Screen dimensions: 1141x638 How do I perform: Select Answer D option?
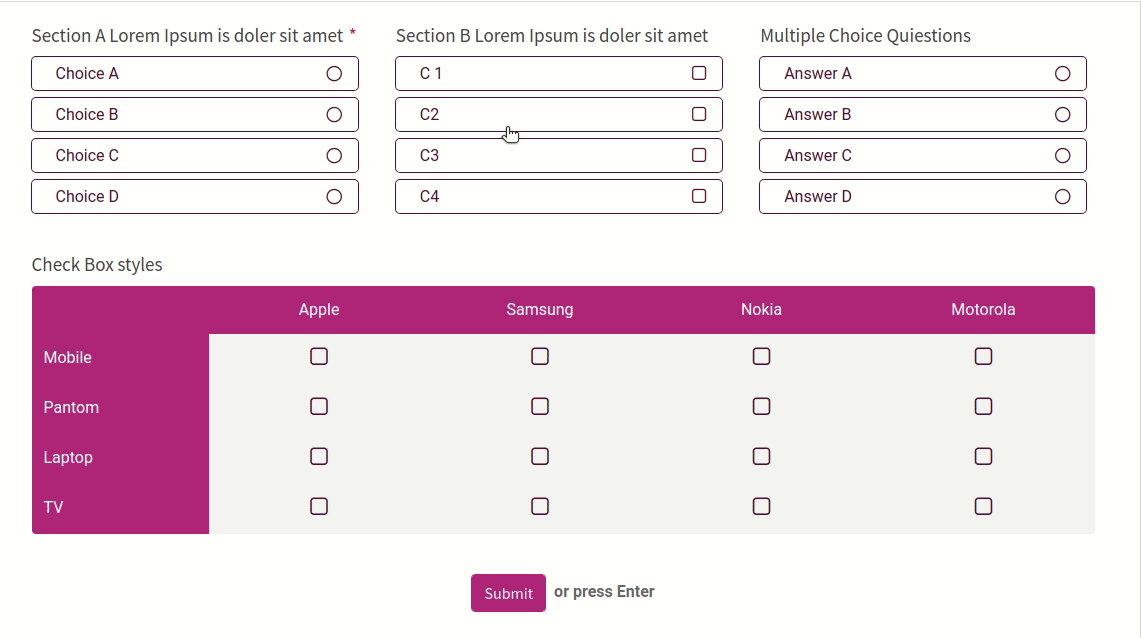tap(1063, 197)
